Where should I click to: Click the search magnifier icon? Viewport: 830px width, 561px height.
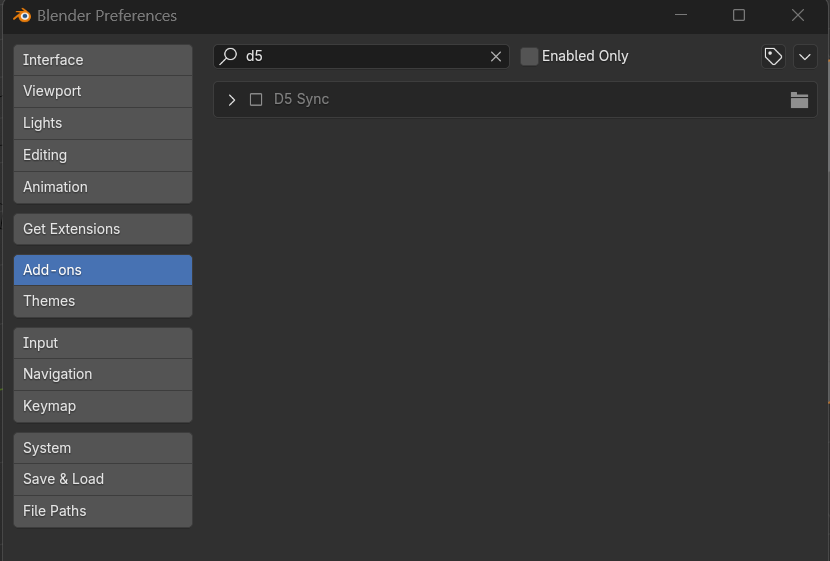pyautogui.click(x=229, y=56)
